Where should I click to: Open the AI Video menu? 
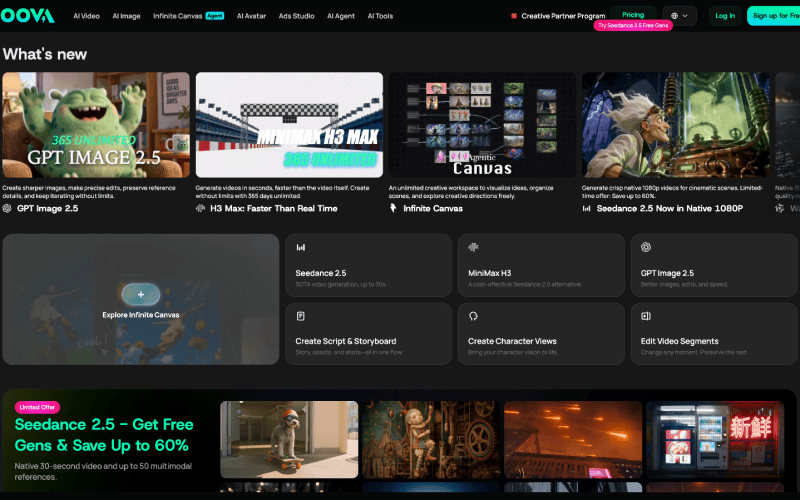tap(86, 16)
